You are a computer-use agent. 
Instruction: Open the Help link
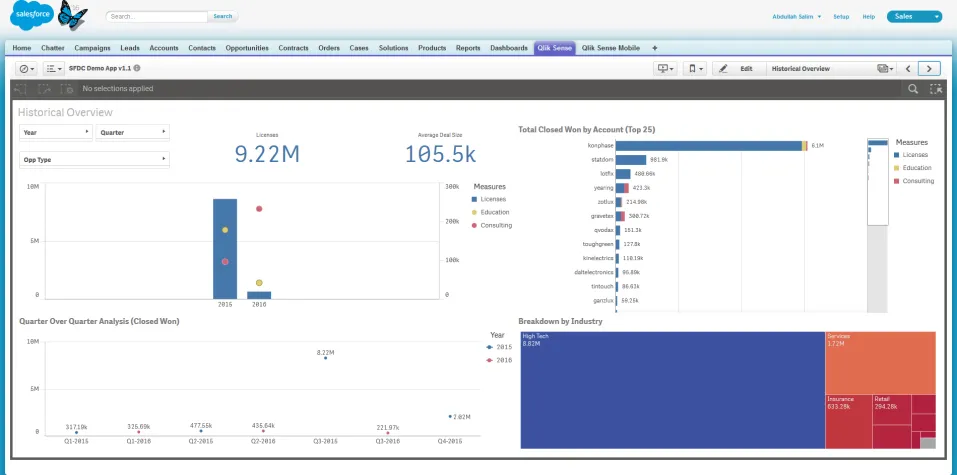tap(869, 16)
